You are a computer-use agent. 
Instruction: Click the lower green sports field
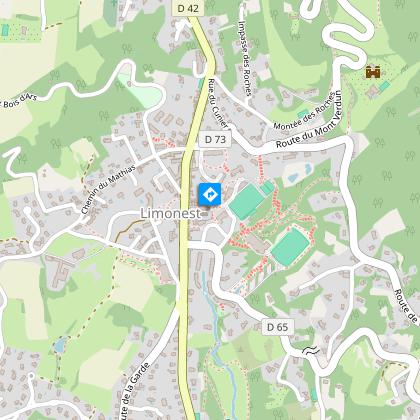[x=290, y=247]
